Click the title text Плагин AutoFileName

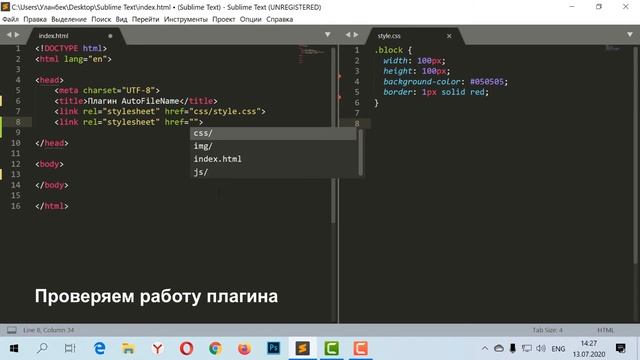coord(133,101)
